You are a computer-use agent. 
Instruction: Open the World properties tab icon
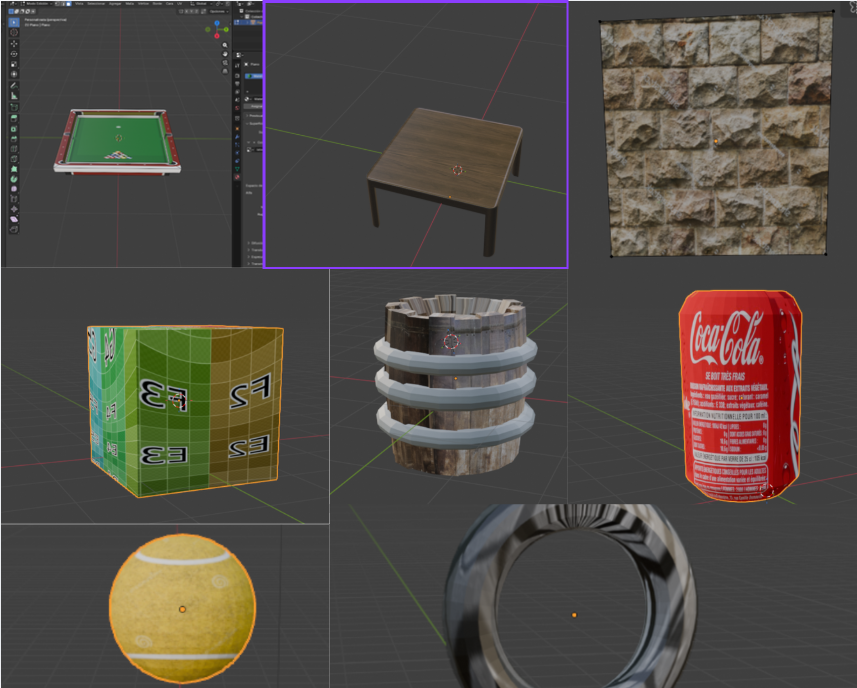[x=237, y=108]
